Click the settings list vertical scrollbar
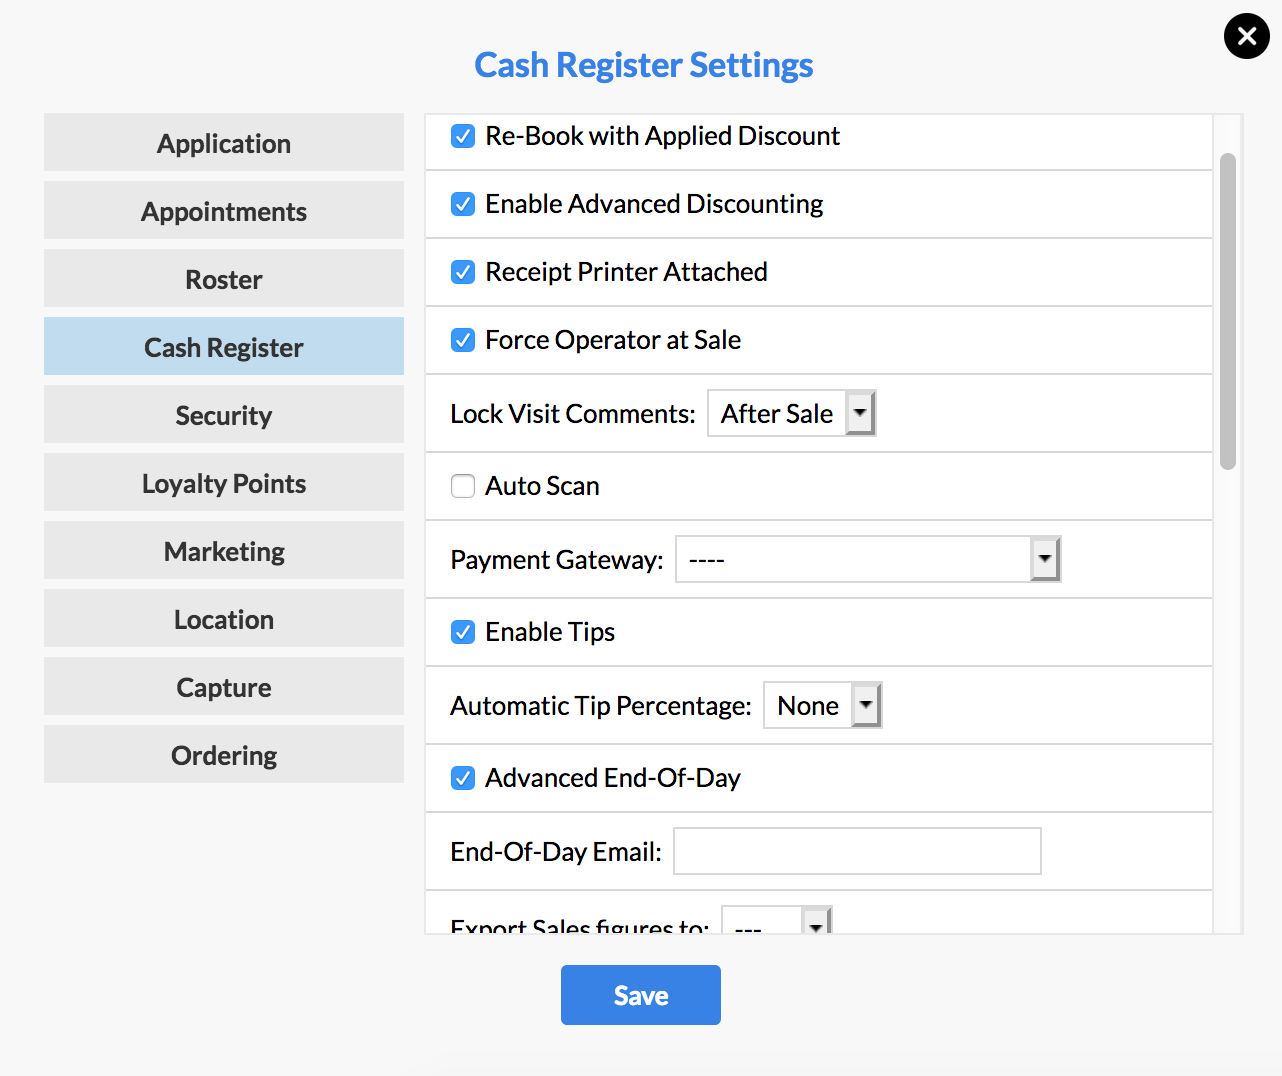 (x=1228, y=311)
